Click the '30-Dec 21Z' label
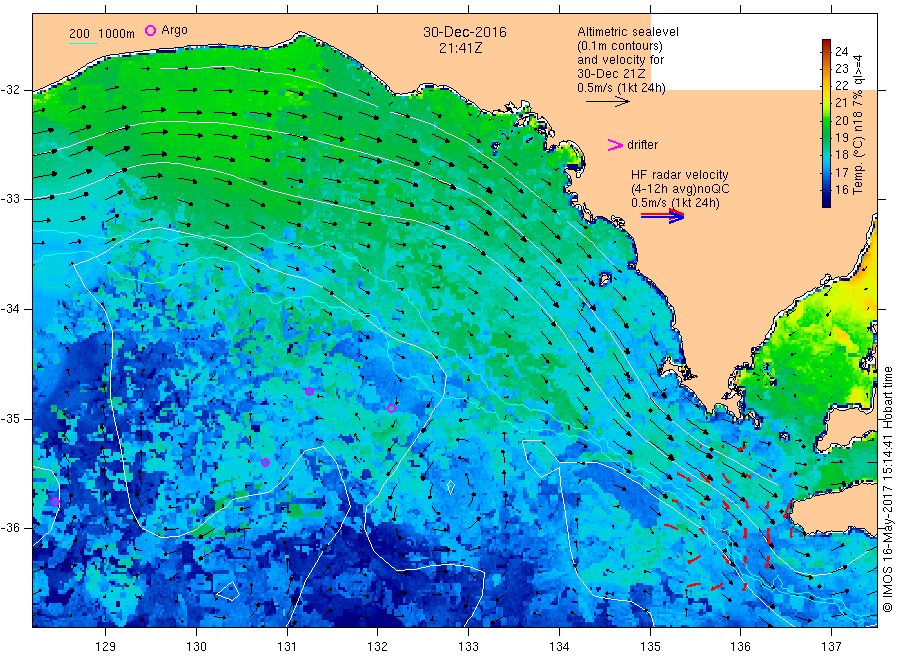Screen dimensions: 900x660 pyautogui.click(x=611, y=74)
